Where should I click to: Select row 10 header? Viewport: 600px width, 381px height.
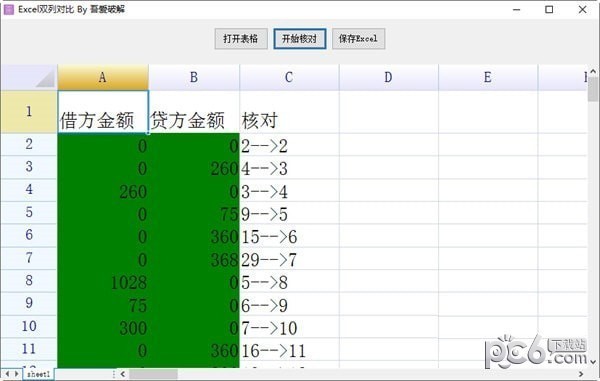pos(29,326)
